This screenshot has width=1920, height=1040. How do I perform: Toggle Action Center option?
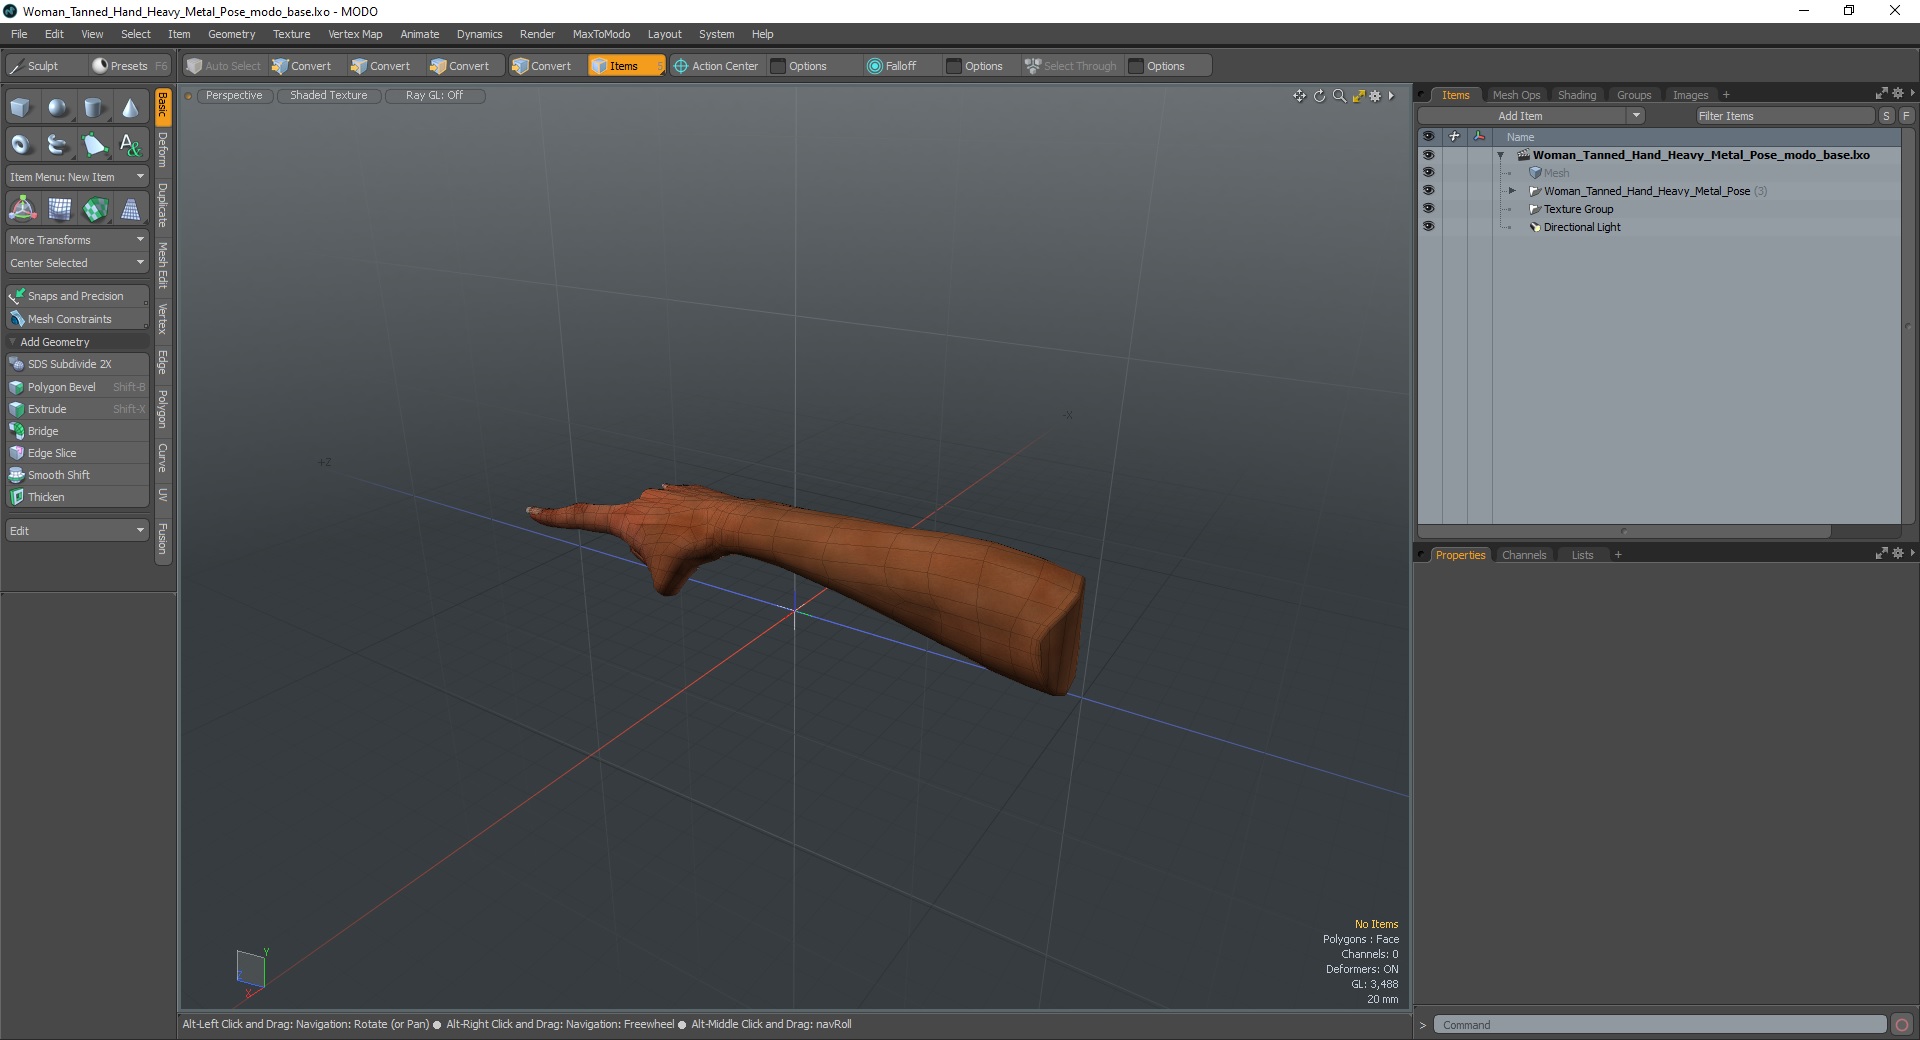(x=716, y=66)
